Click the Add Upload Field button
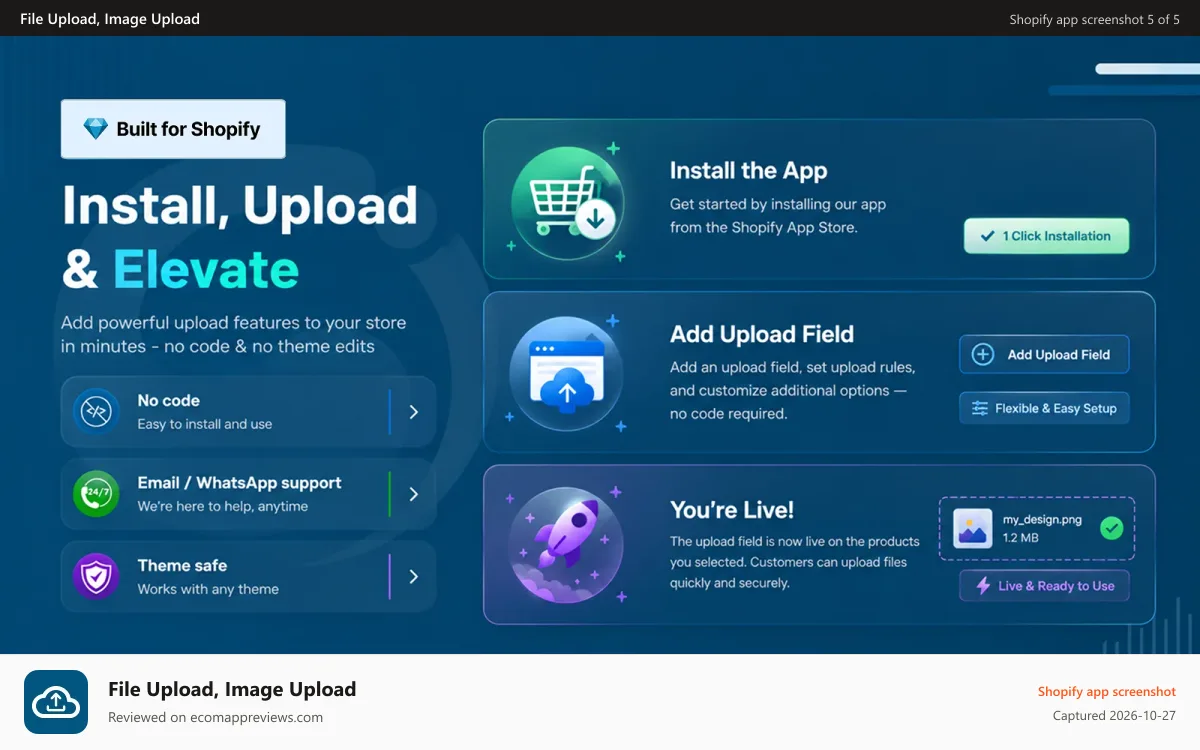The width and height of the screenshot is (1200, 750). 1044,355
